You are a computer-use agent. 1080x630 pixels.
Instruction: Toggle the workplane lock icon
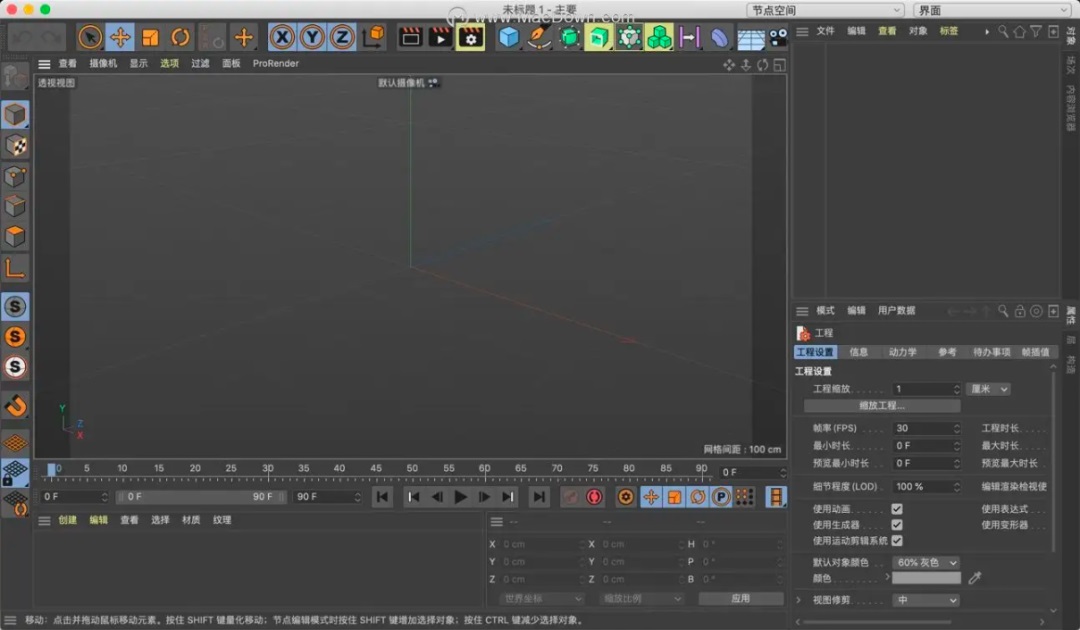click(15, 473)
